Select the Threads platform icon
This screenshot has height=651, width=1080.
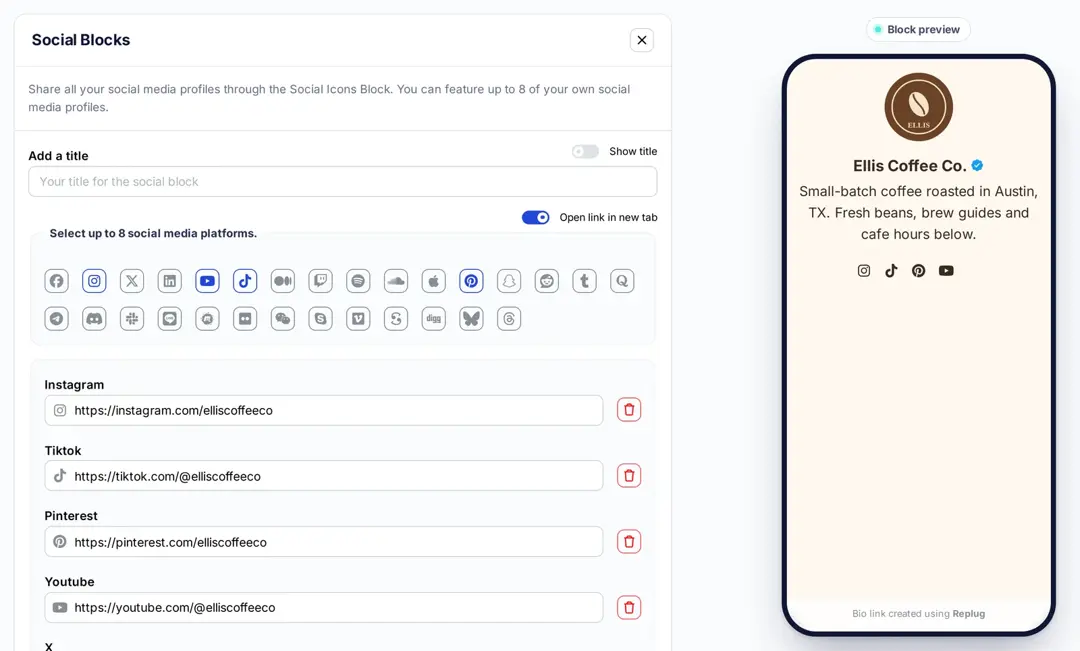(509, 319)
